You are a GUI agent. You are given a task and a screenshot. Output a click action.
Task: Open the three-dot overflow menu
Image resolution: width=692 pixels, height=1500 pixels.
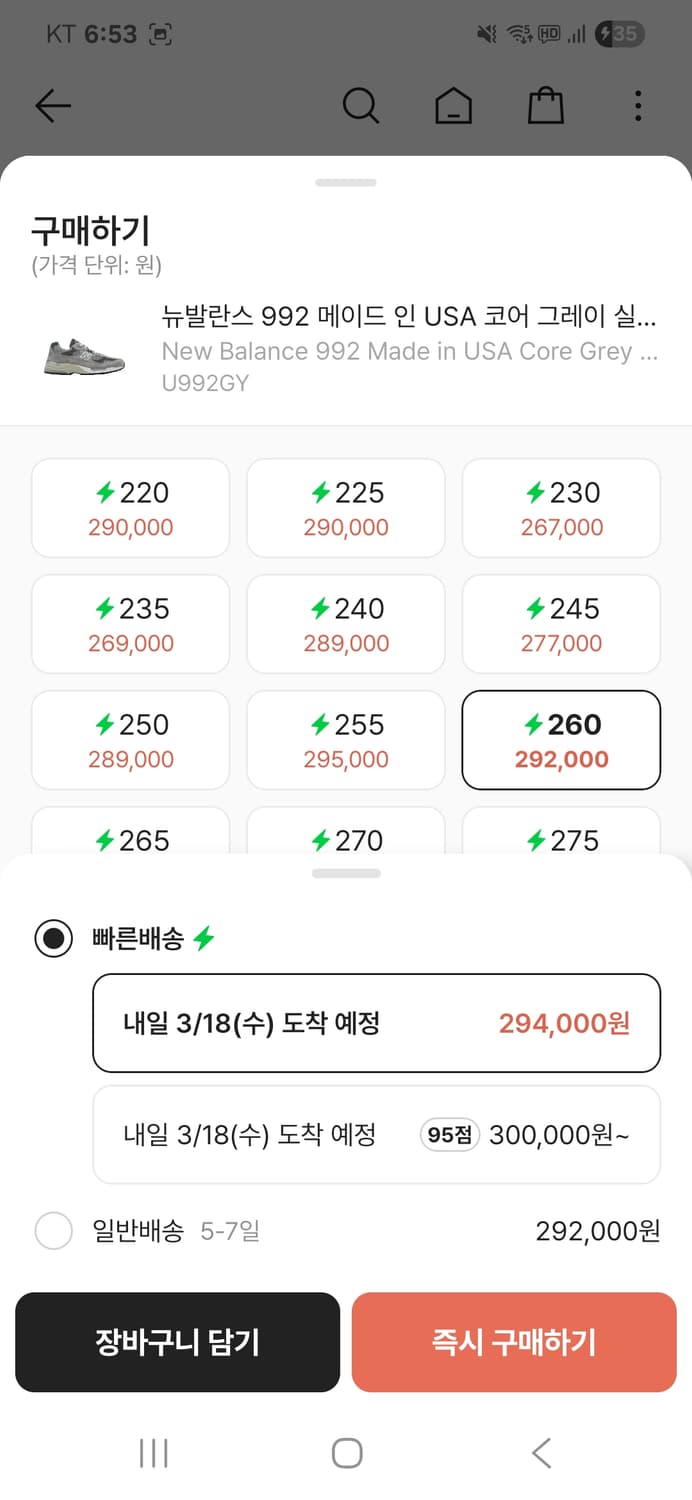637,104
